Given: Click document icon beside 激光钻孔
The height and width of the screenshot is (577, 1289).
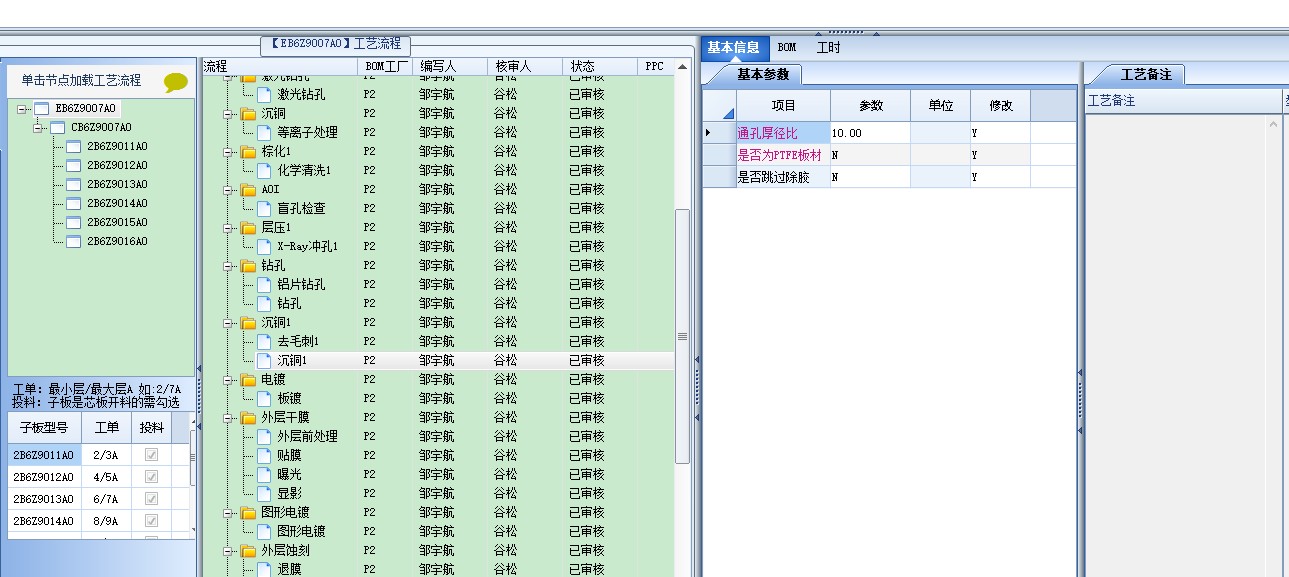Looking at the screenshot, I should coord(264,94).
